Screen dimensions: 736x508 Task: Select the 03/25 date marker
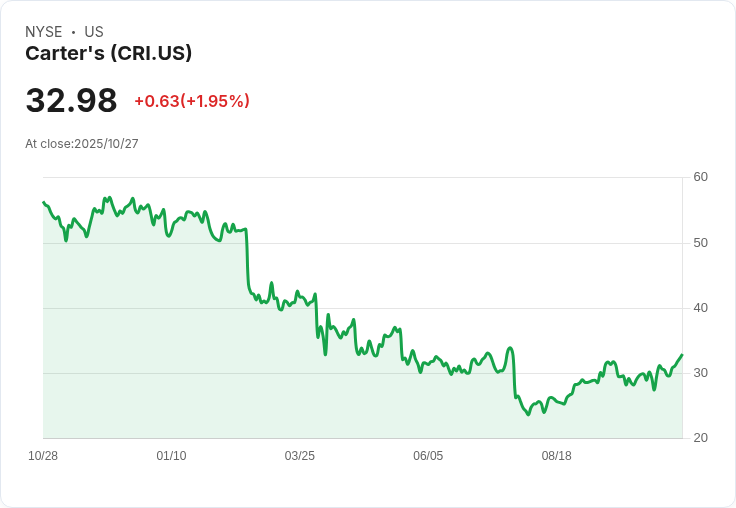(x=299, y=456)
